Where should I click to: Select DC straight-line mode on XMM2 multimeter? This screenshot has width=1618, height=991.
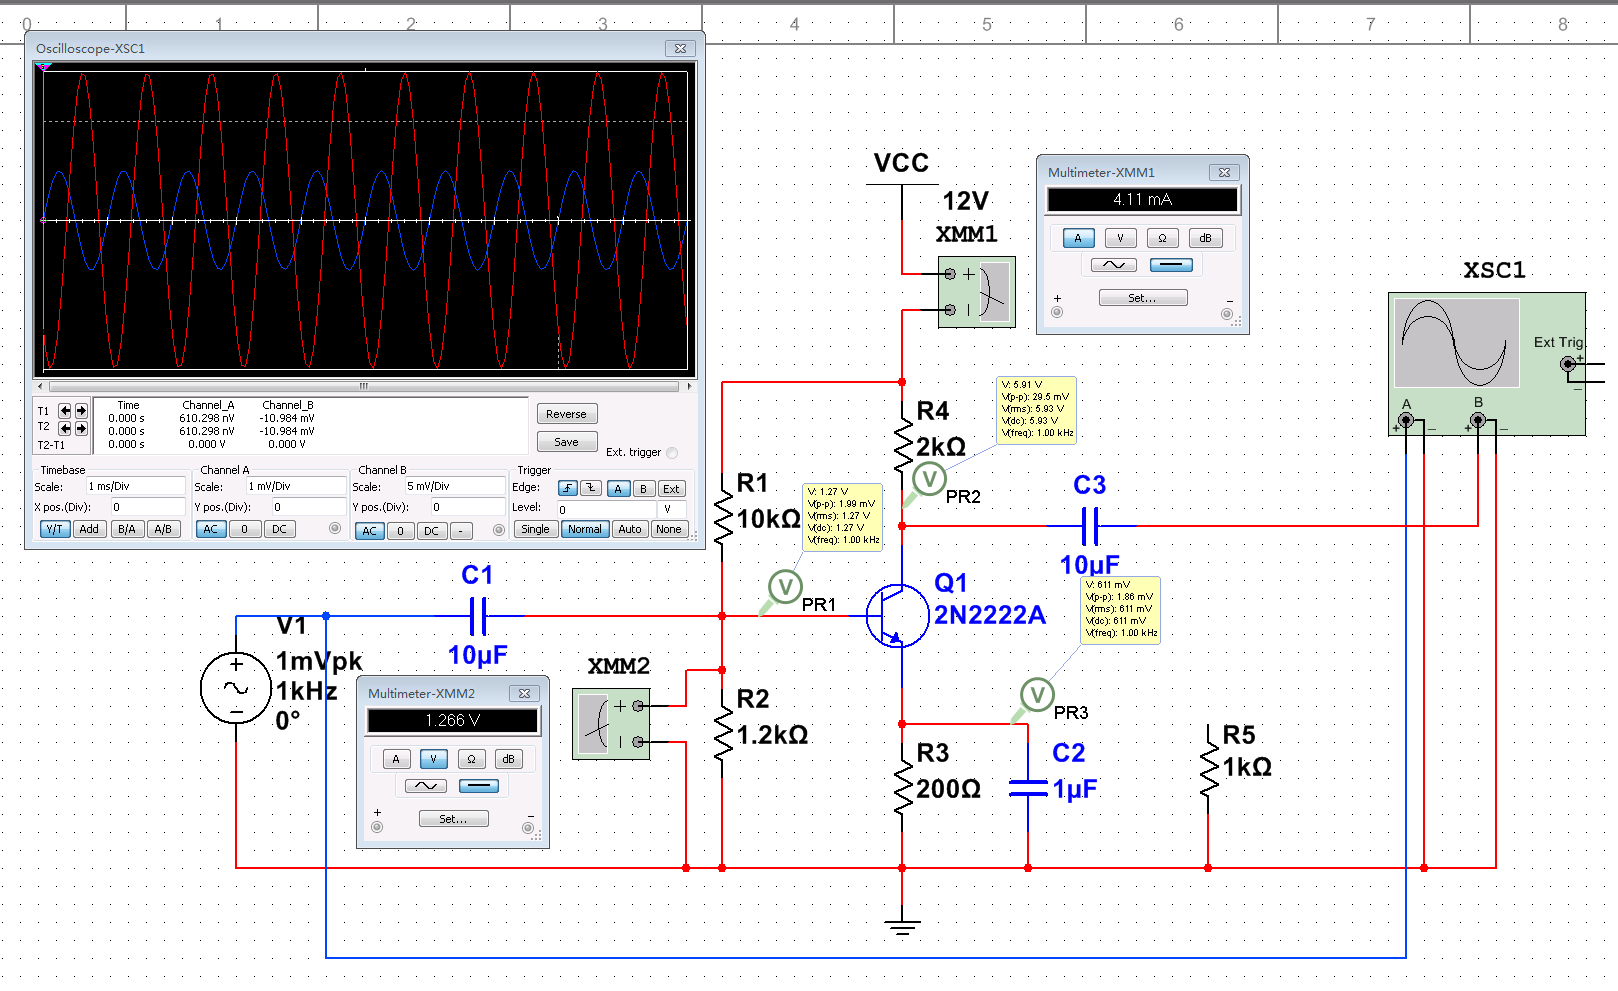point(478,786)
